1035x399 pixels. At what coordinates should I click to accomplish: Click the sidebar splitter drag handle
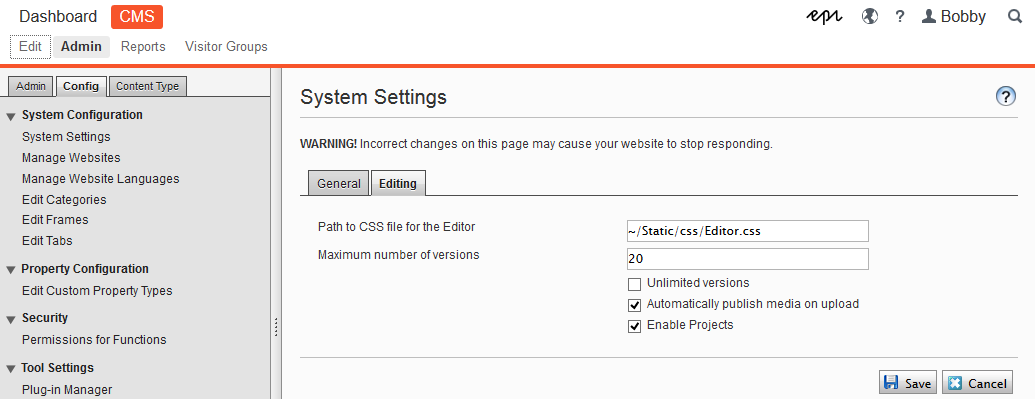(x=276, y=327)
